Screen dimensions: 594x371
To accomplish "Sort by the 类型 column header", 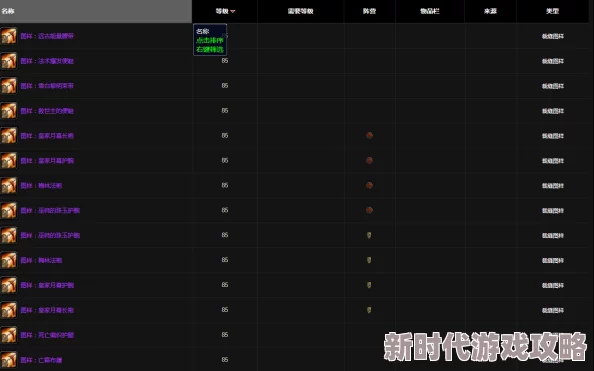I will click(552, 11).
